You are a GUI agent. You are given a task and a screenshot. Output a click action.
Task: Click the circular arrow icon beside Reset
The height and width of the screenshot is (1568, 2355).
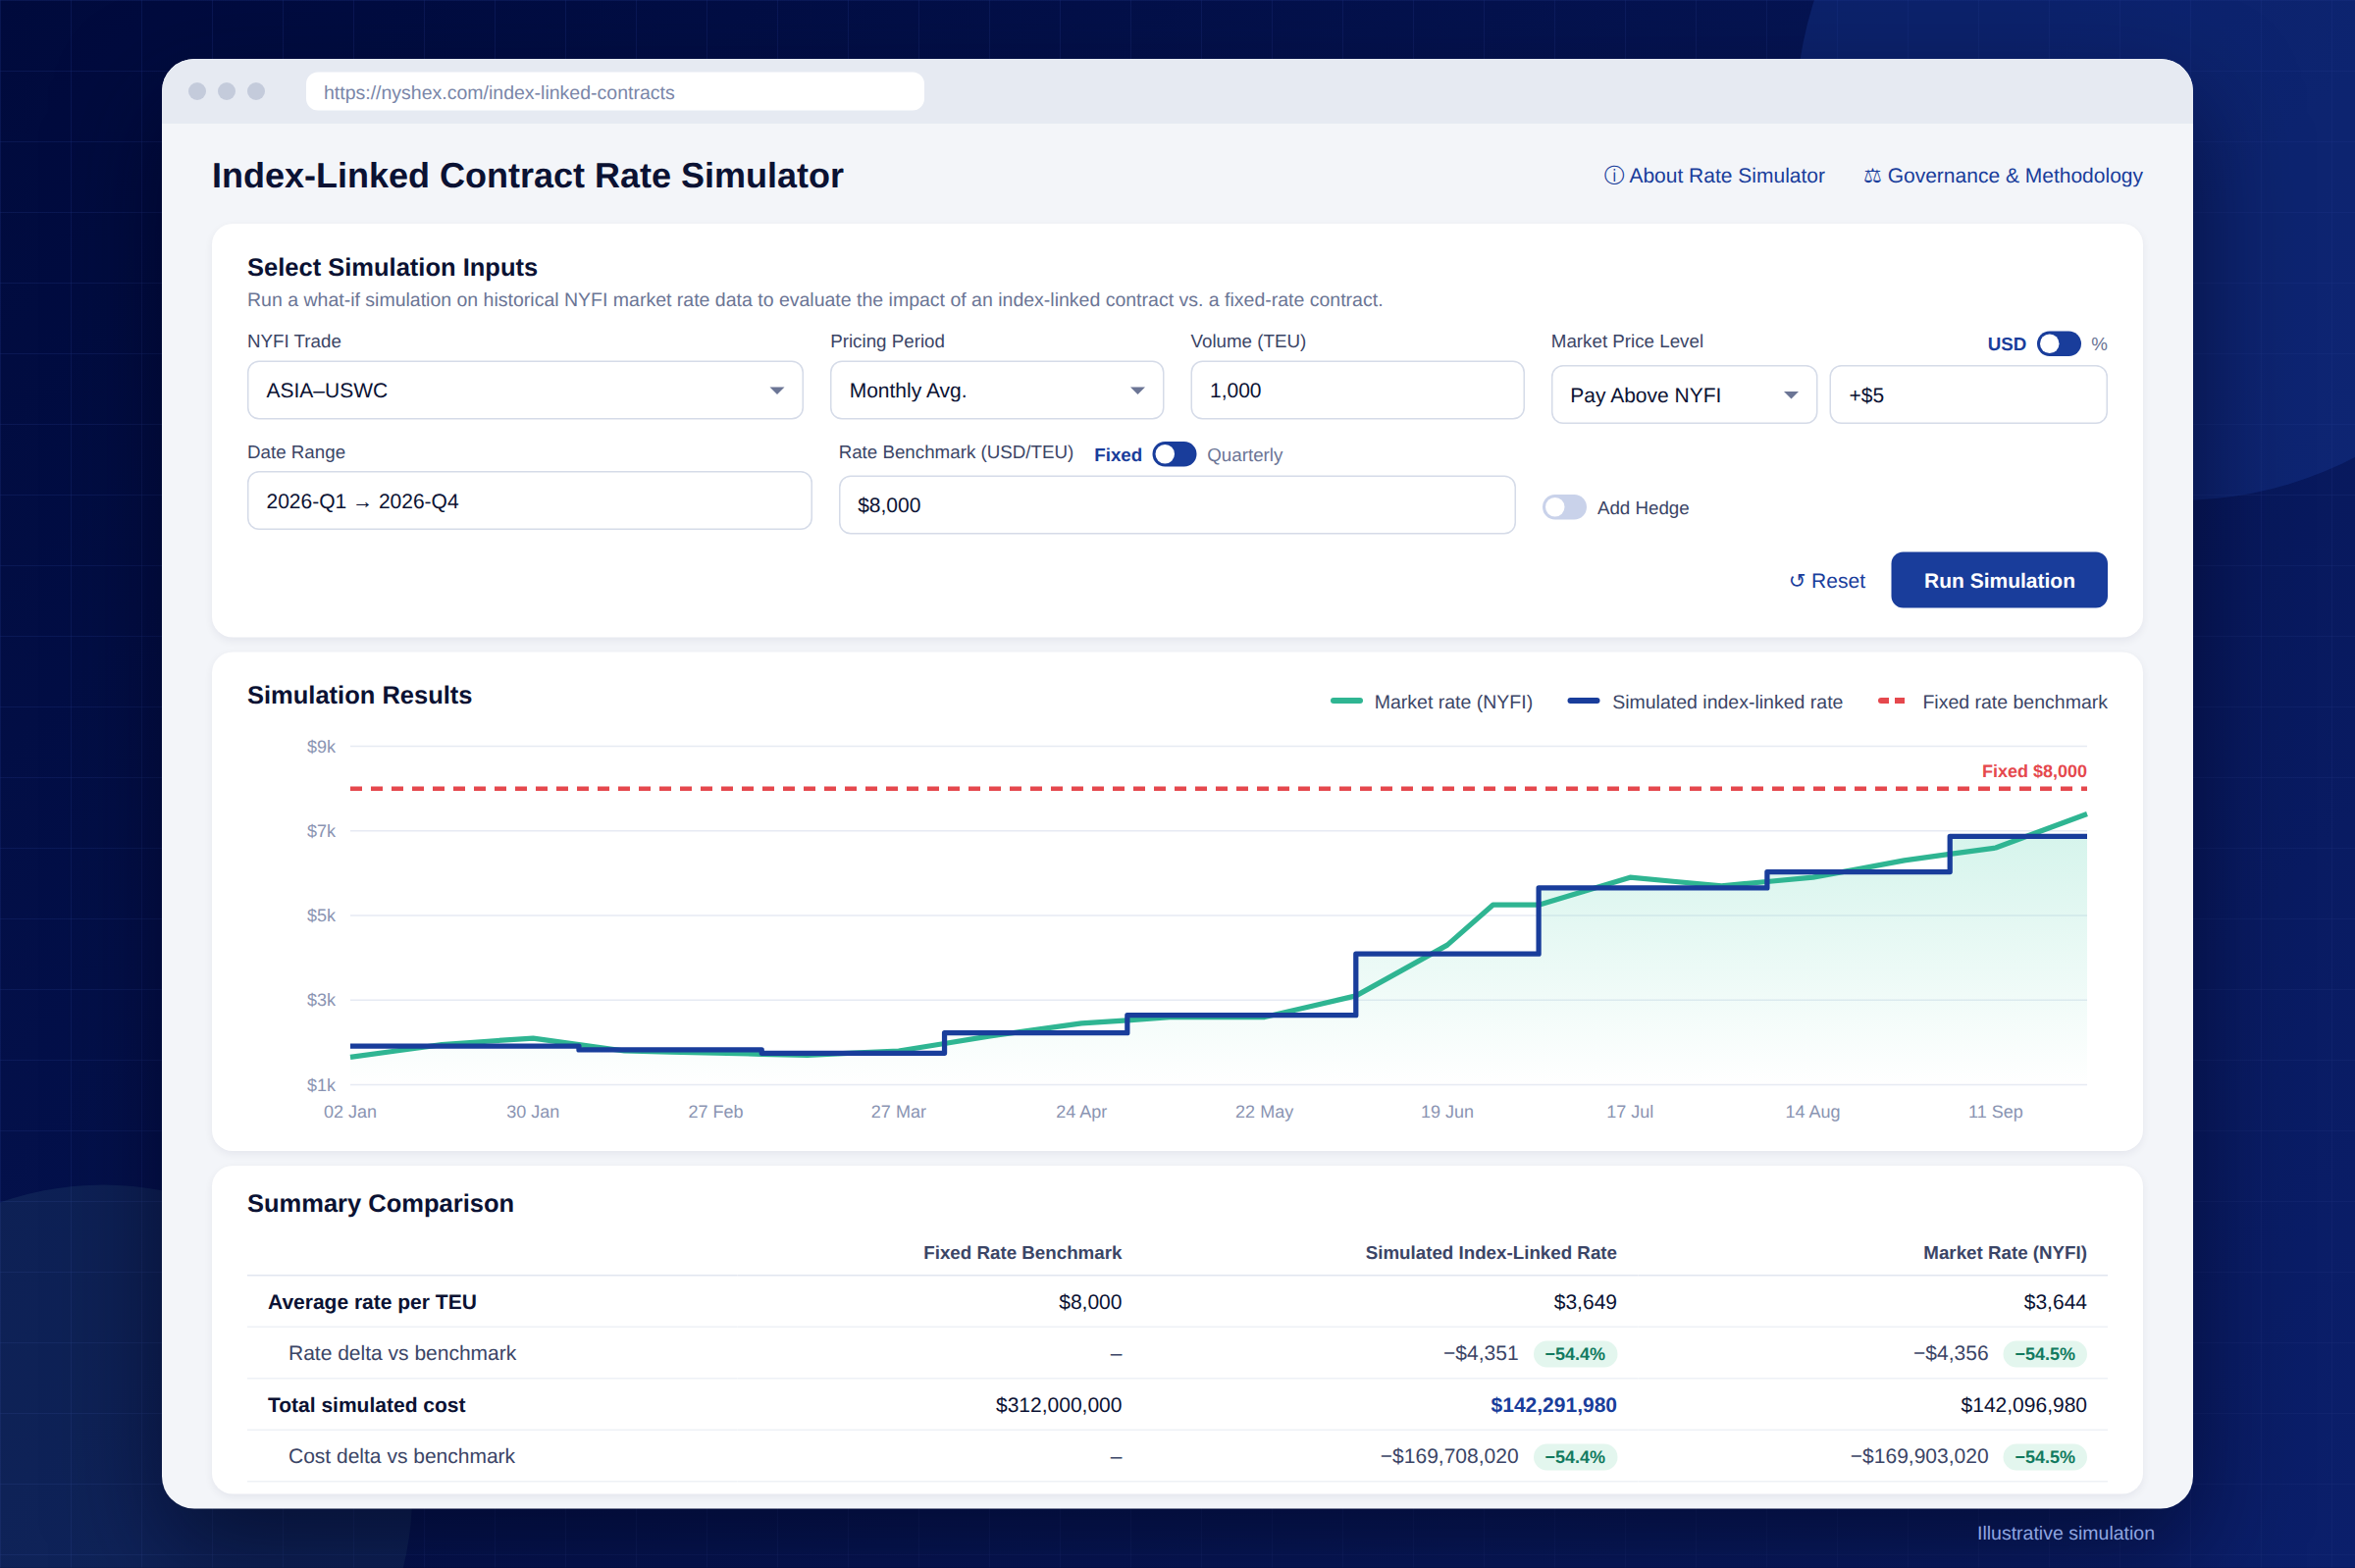[x=1797, y=581]
